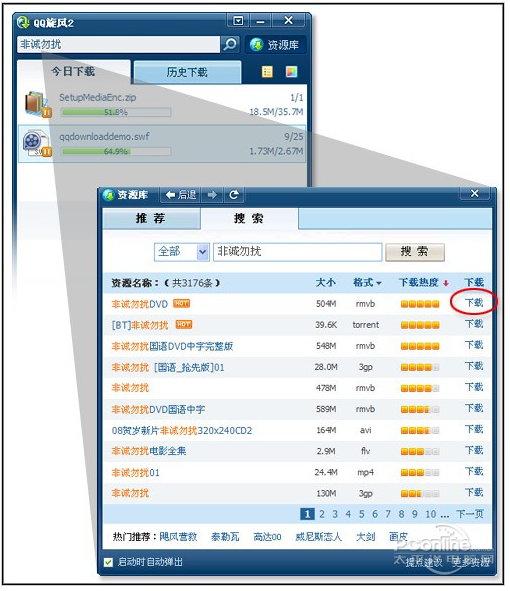
Task: Click the qqdownloaddemo.swf file icon
Action: (37, 142)
